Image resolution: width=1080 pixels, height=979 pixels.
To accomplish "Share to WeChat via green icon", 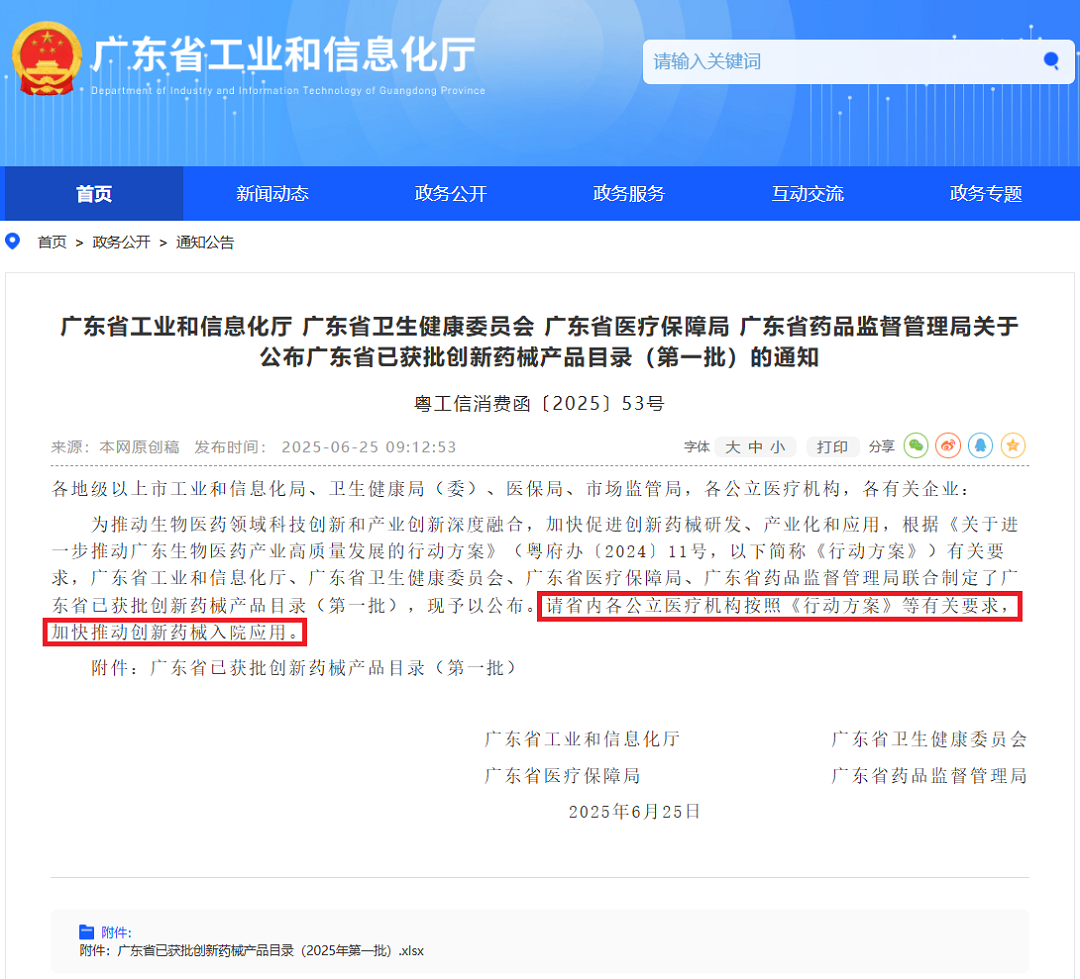I will pyautogui.click(x=916, y=446).
